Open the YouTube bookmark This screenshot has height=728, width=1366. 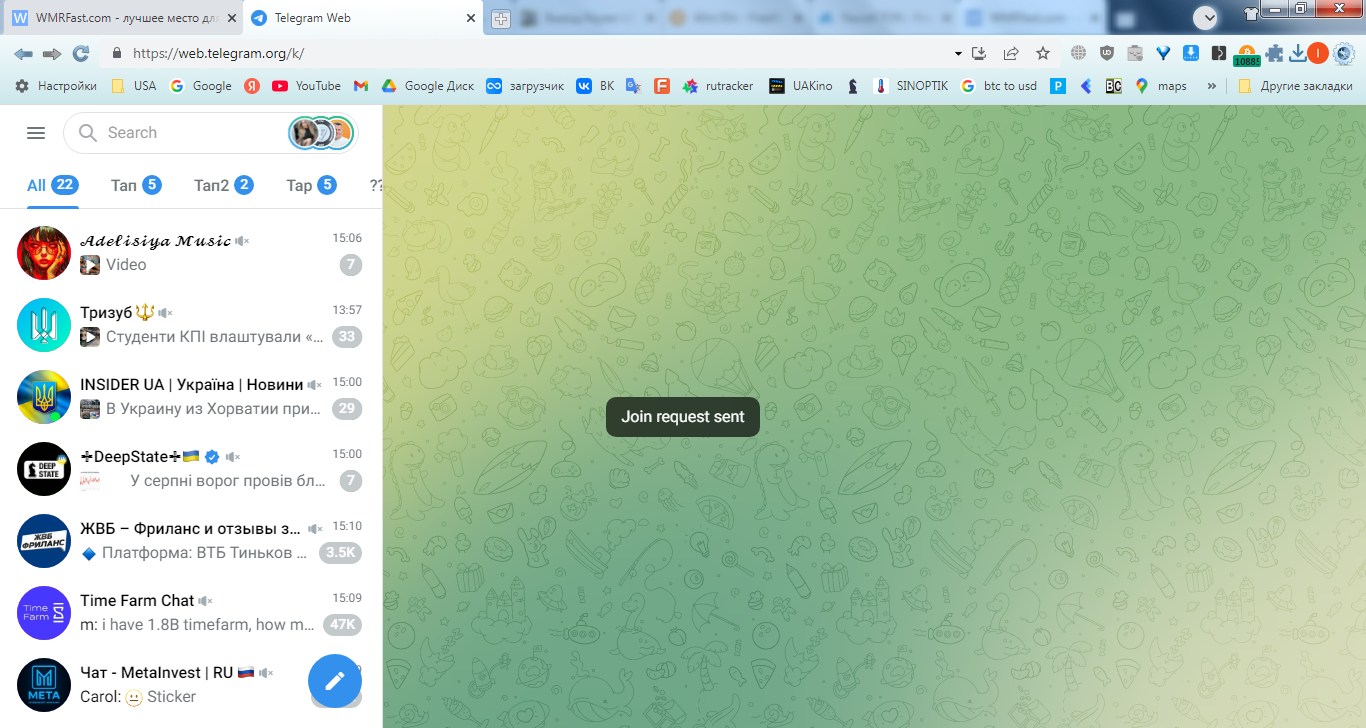306,86
